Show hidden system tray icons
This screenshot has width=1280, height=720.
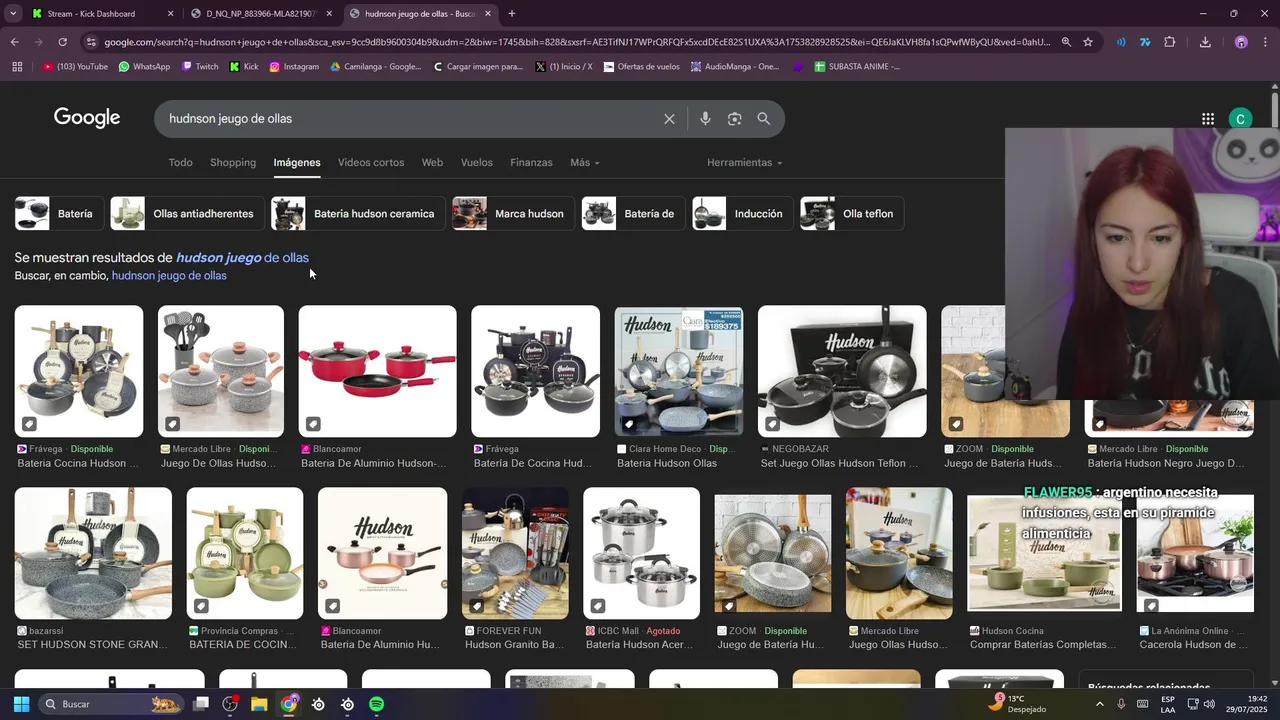(x=1099, y=704)
